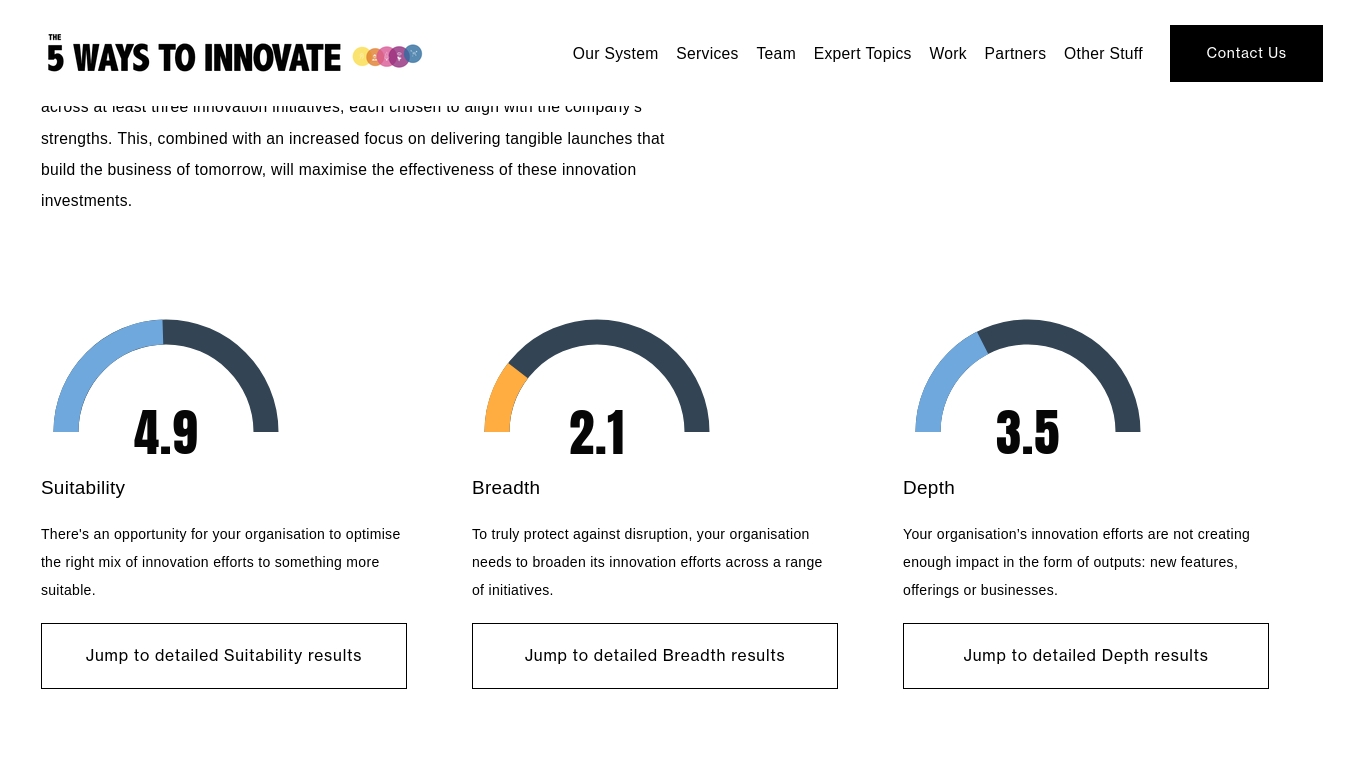
Task: Open the Partners nav link
Action: pos(1015,54)
